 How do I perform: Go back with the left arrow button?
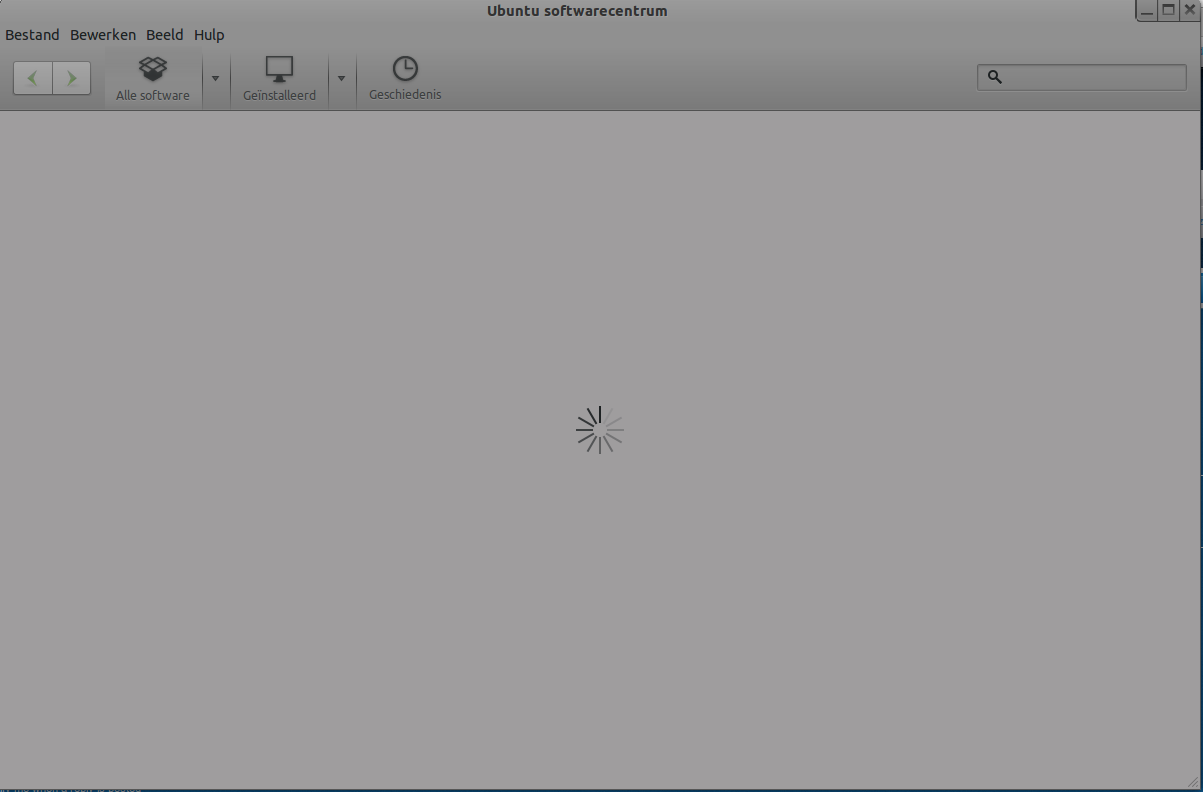click(33, 78)
